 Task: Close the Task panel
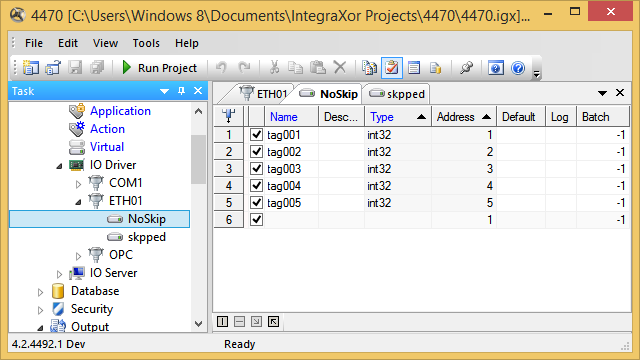coord(198,91)
